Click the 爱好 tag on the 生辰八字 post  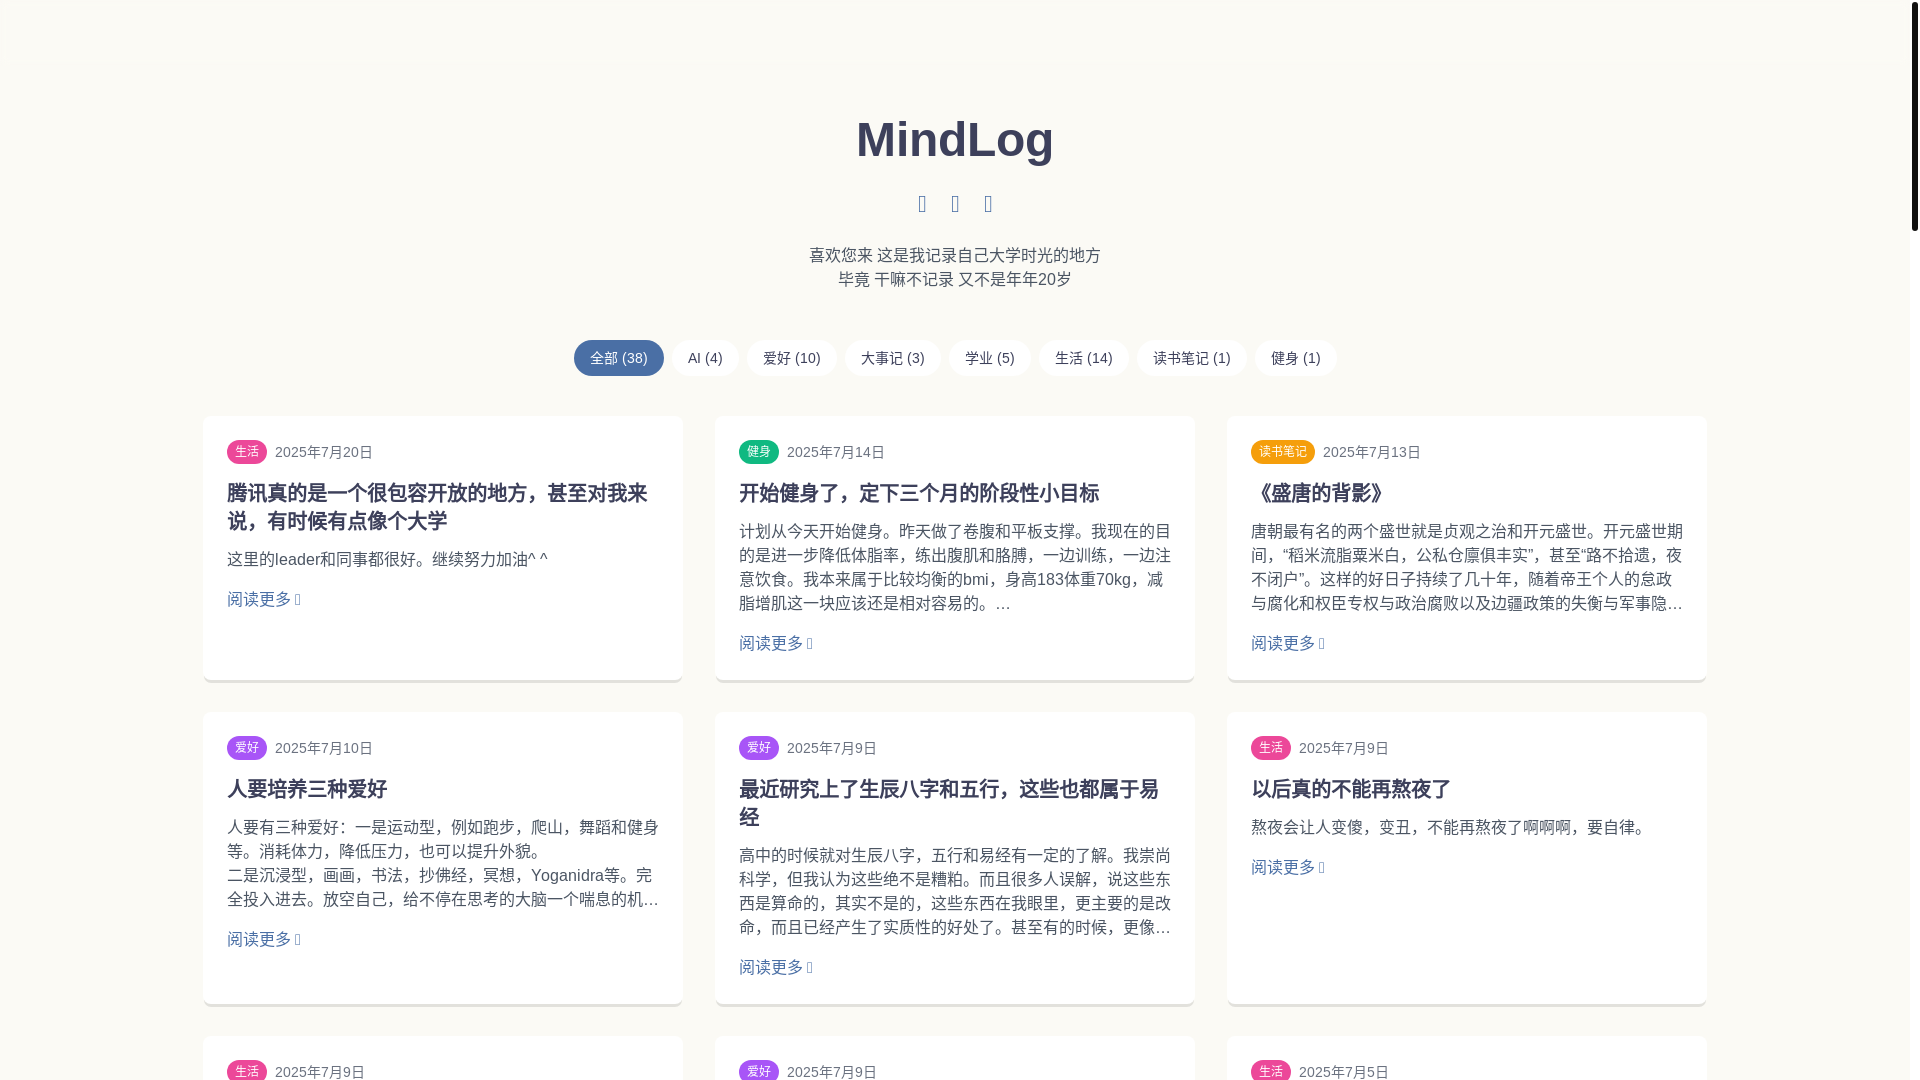(x=759, y=748)
